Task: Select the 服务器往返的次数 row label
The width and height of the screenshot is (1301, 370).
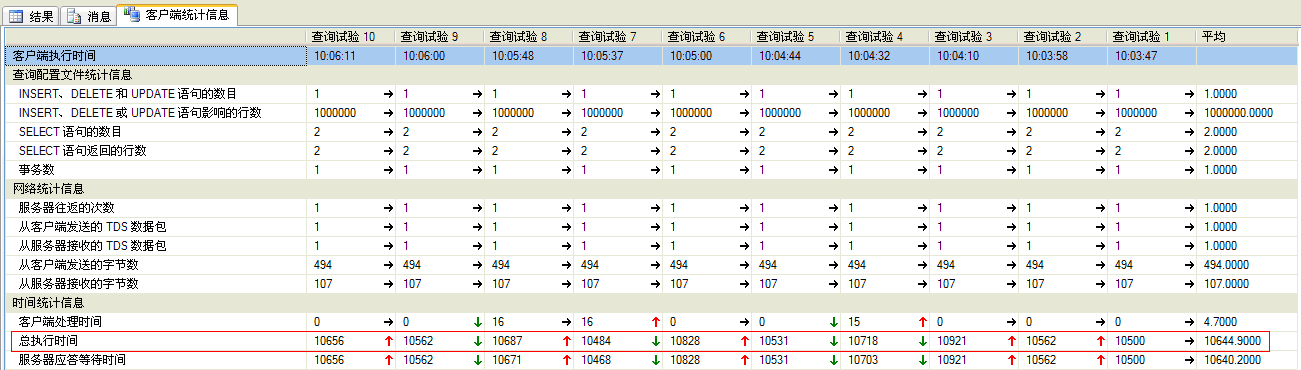Action: tap(66, 207)
